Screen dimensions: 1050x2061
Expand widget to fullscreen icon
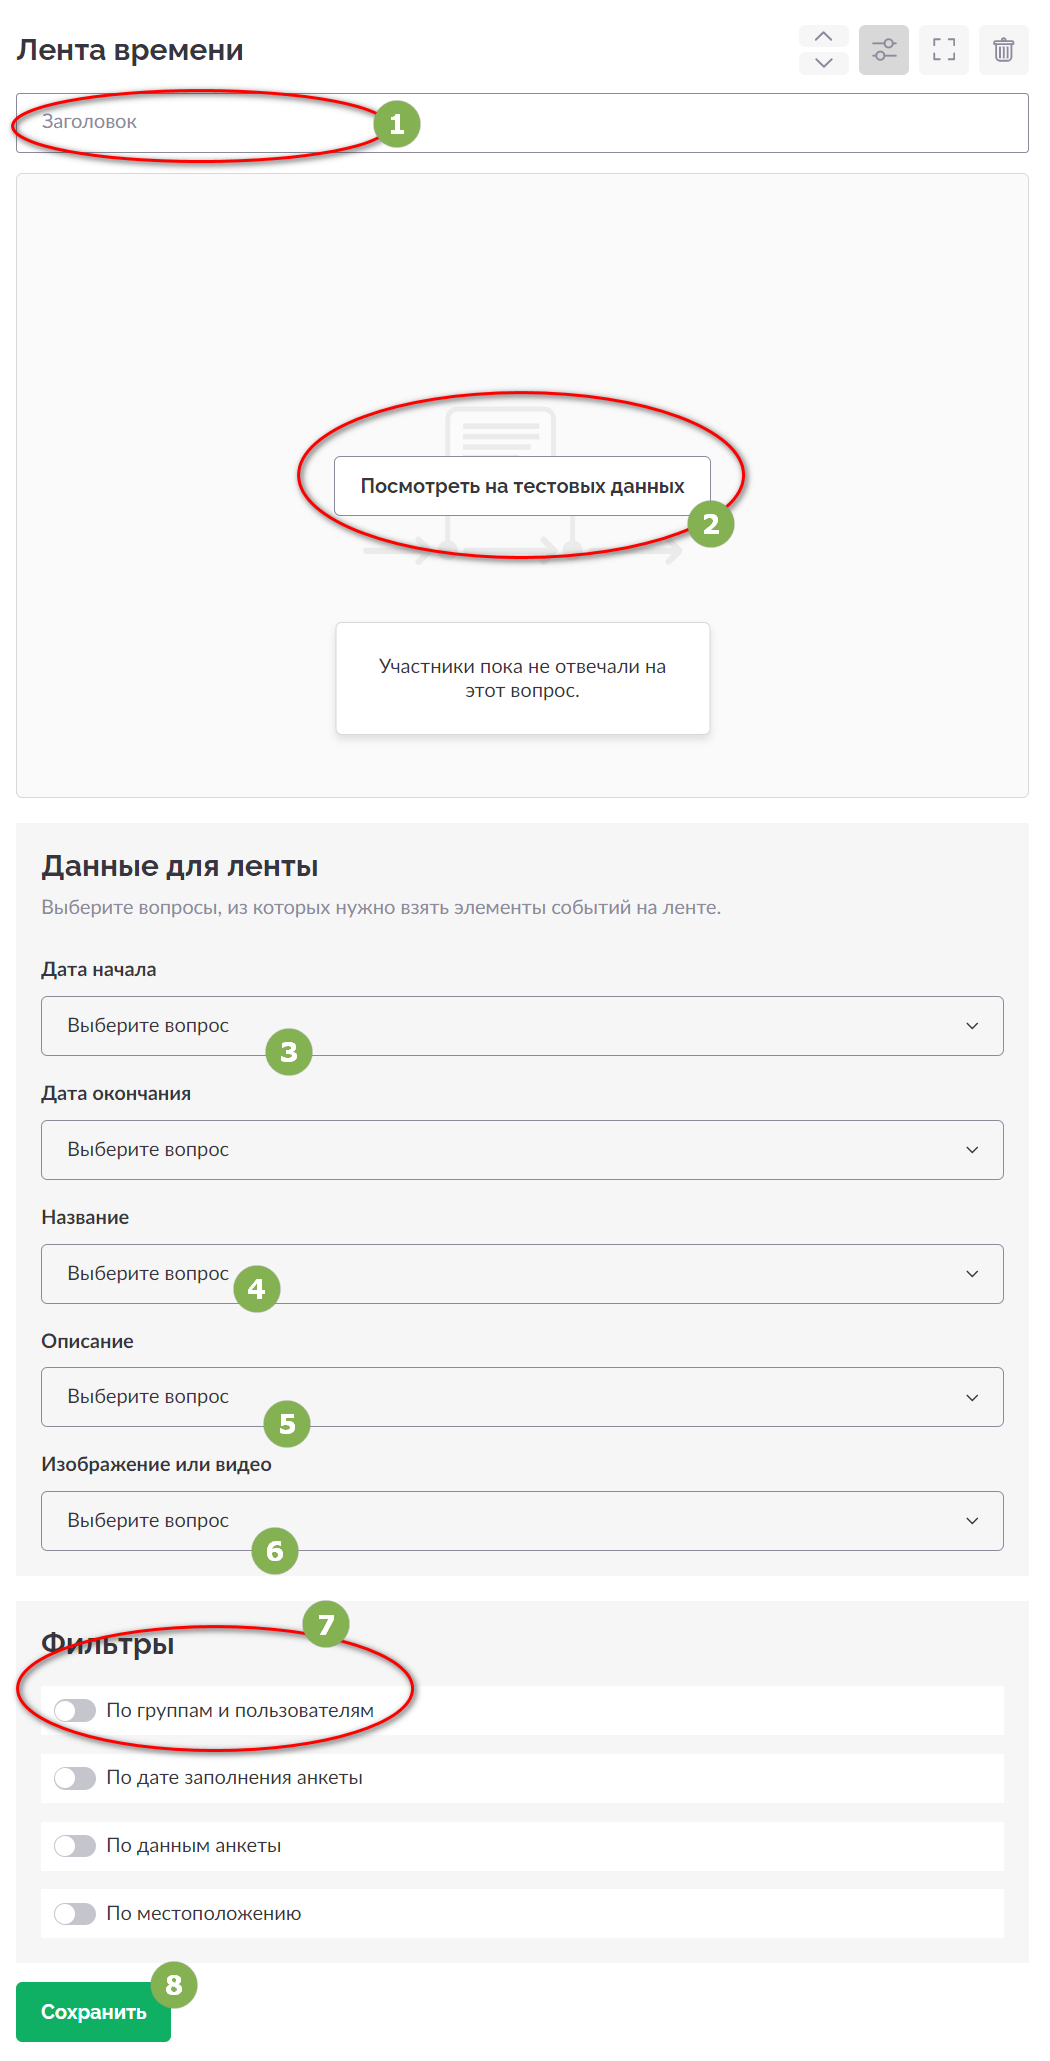[944, 50]
